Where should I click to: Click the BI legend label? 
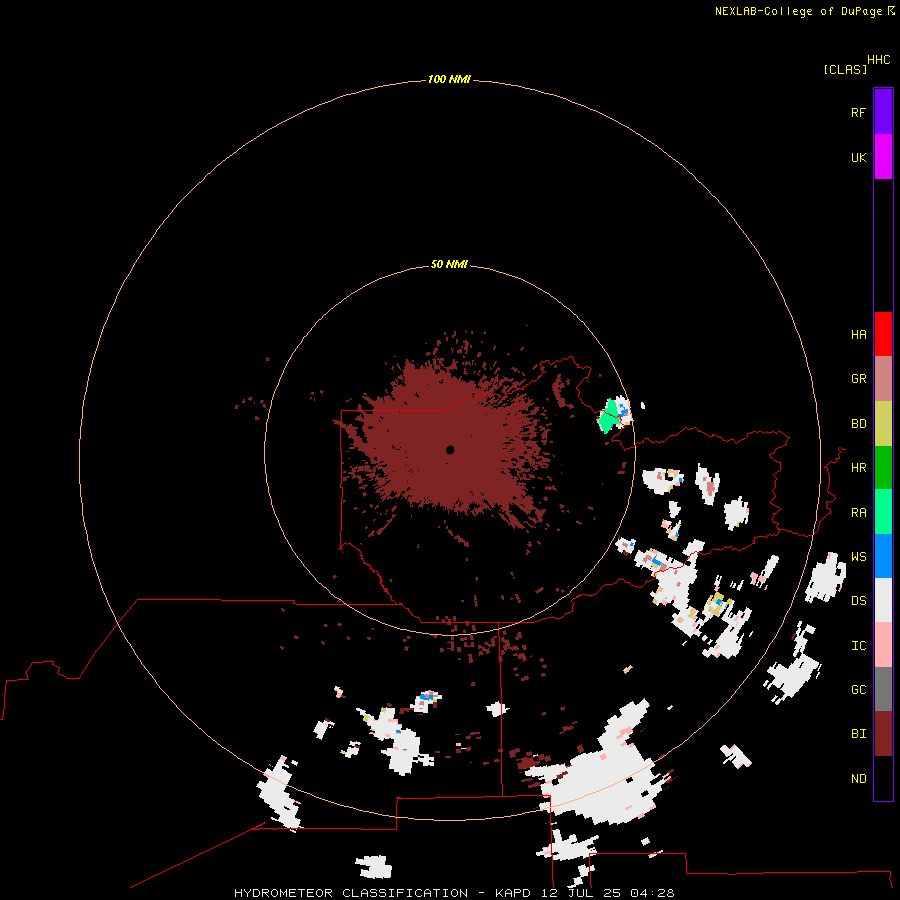click(858, 734)
